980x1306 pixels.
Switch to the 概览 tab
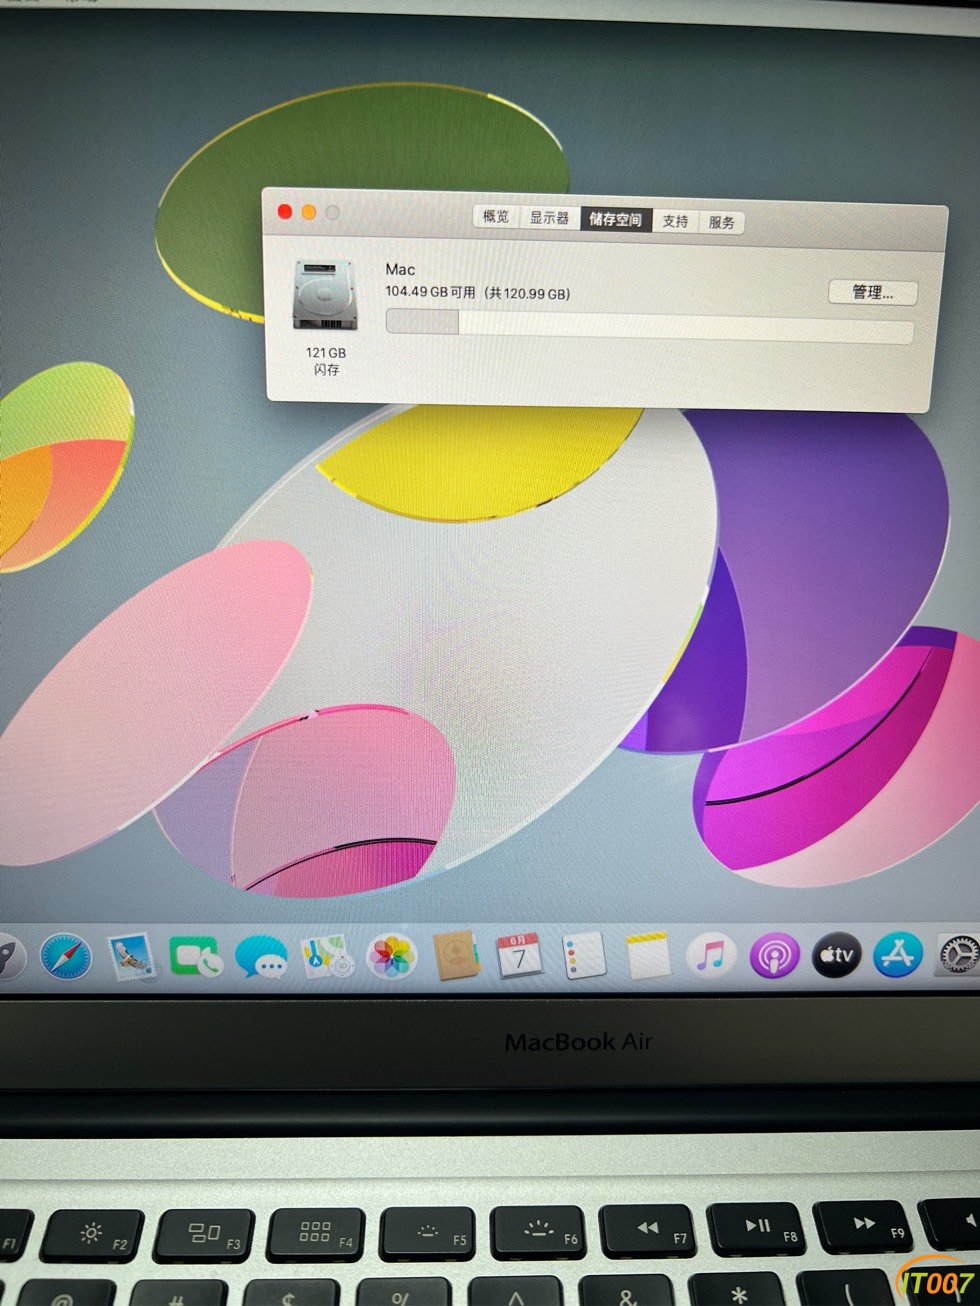pos(496,217)
